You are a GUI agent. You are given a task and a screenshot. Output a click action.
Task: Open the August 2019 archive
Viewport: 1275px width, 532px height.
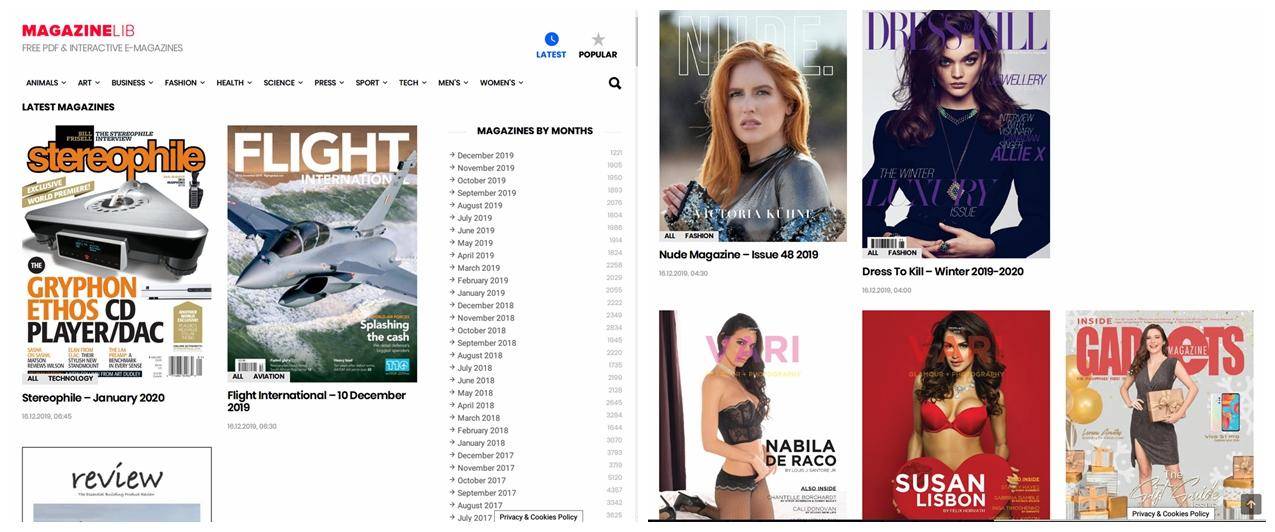coord(480,206)
